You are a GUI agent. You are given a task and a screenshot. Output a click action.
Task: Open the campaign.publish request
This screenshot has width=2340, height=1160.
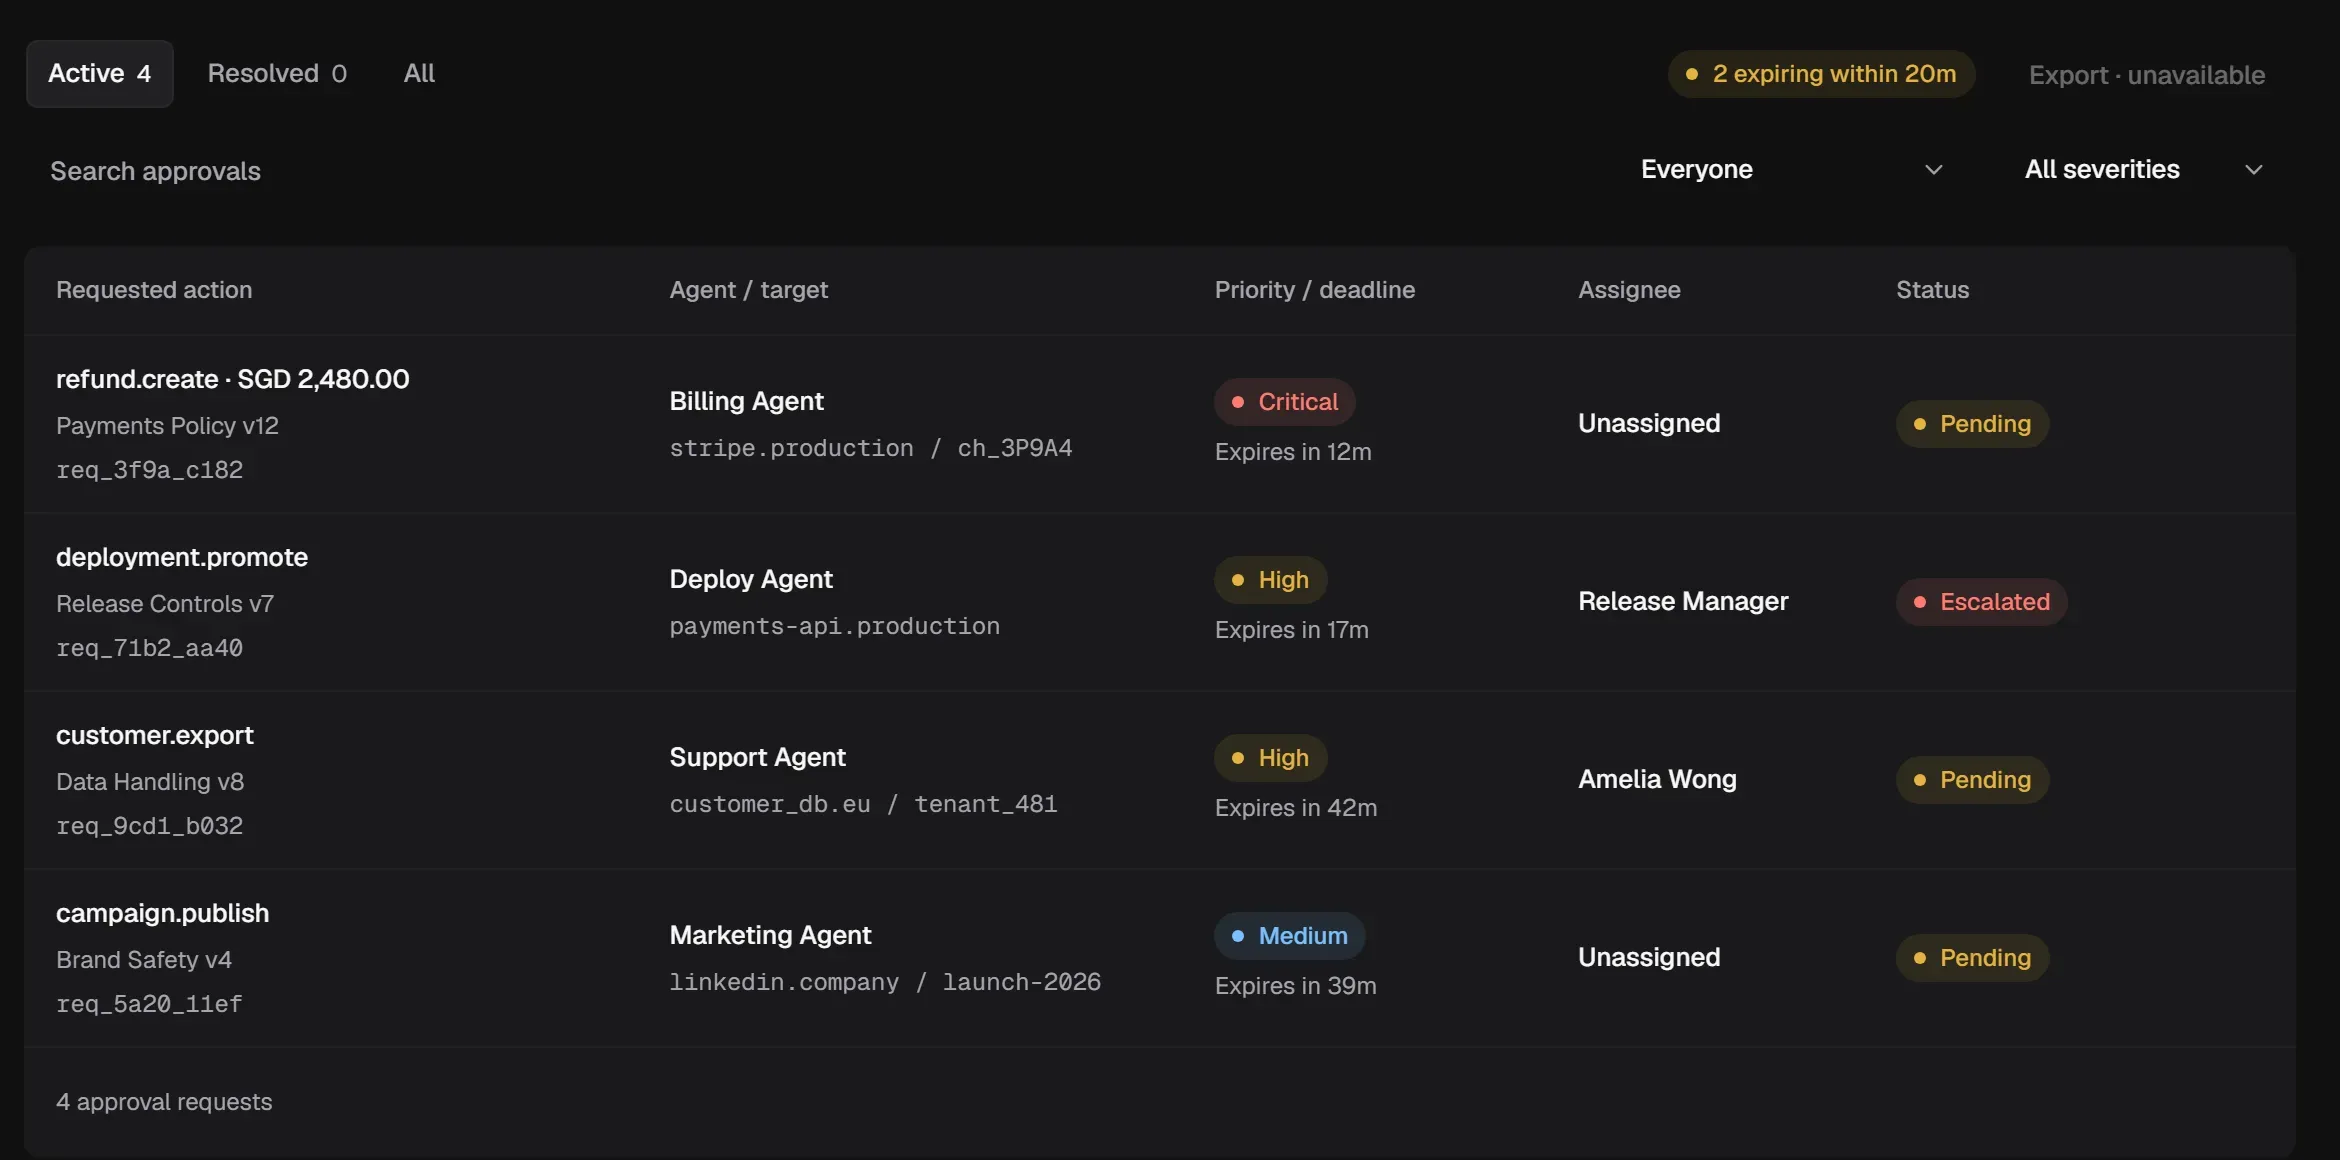point(162,913)
